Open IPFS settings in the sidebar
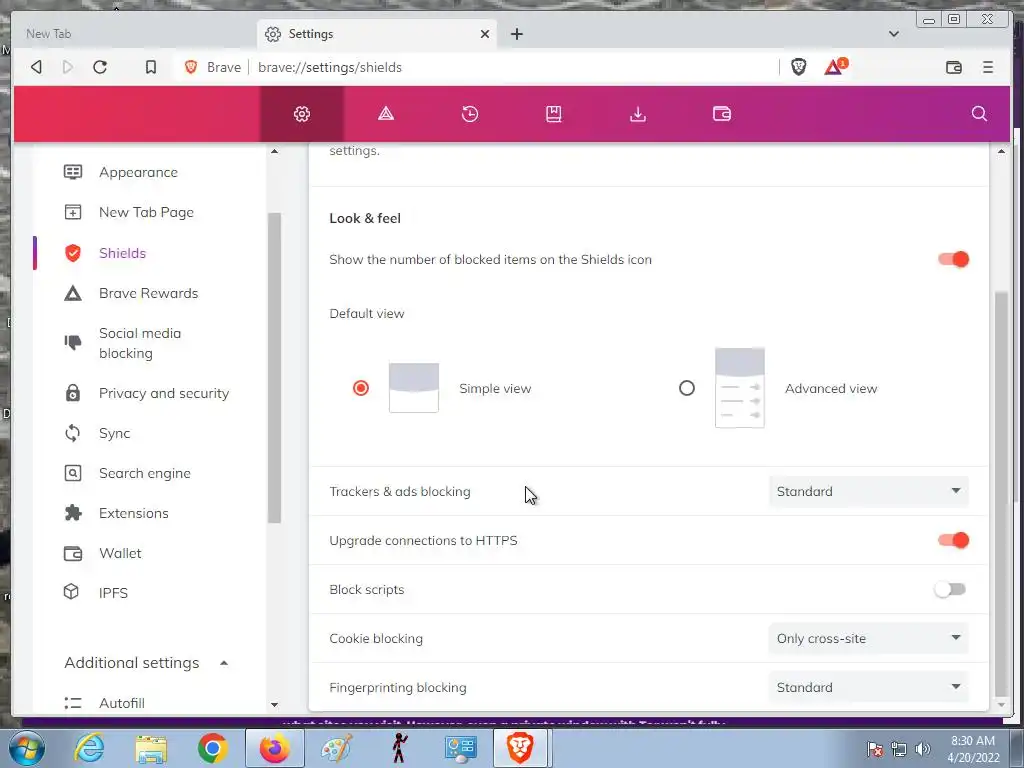This screenshot has height=768, width=1024. (113, 593)
